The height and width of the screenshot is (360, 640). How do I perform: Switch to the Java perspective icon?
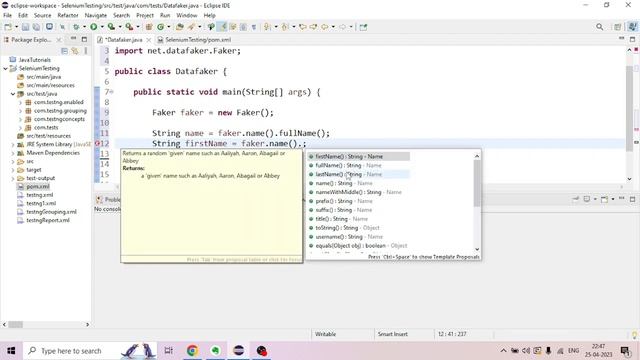click(632, 27)
